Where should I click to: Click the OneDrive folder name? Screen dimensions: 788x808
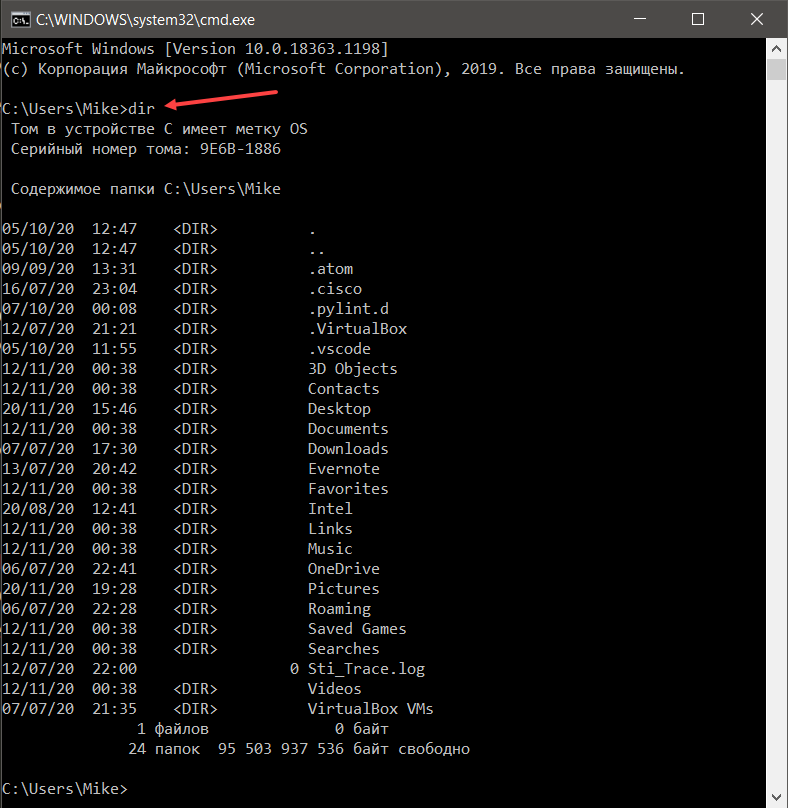click(x=344, y=569)
